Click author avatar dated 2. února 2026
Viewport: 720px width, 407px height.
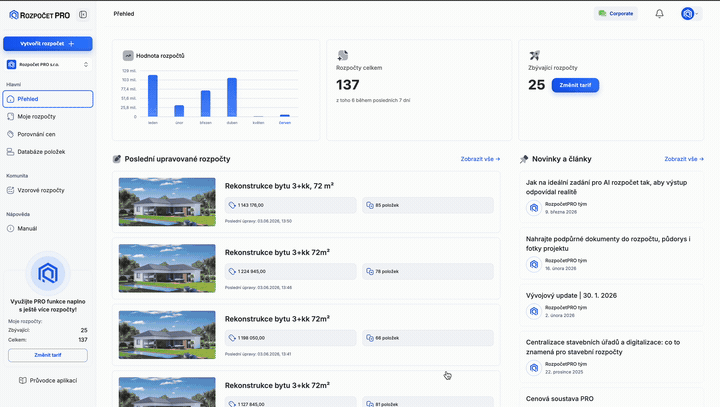point(534,311)
